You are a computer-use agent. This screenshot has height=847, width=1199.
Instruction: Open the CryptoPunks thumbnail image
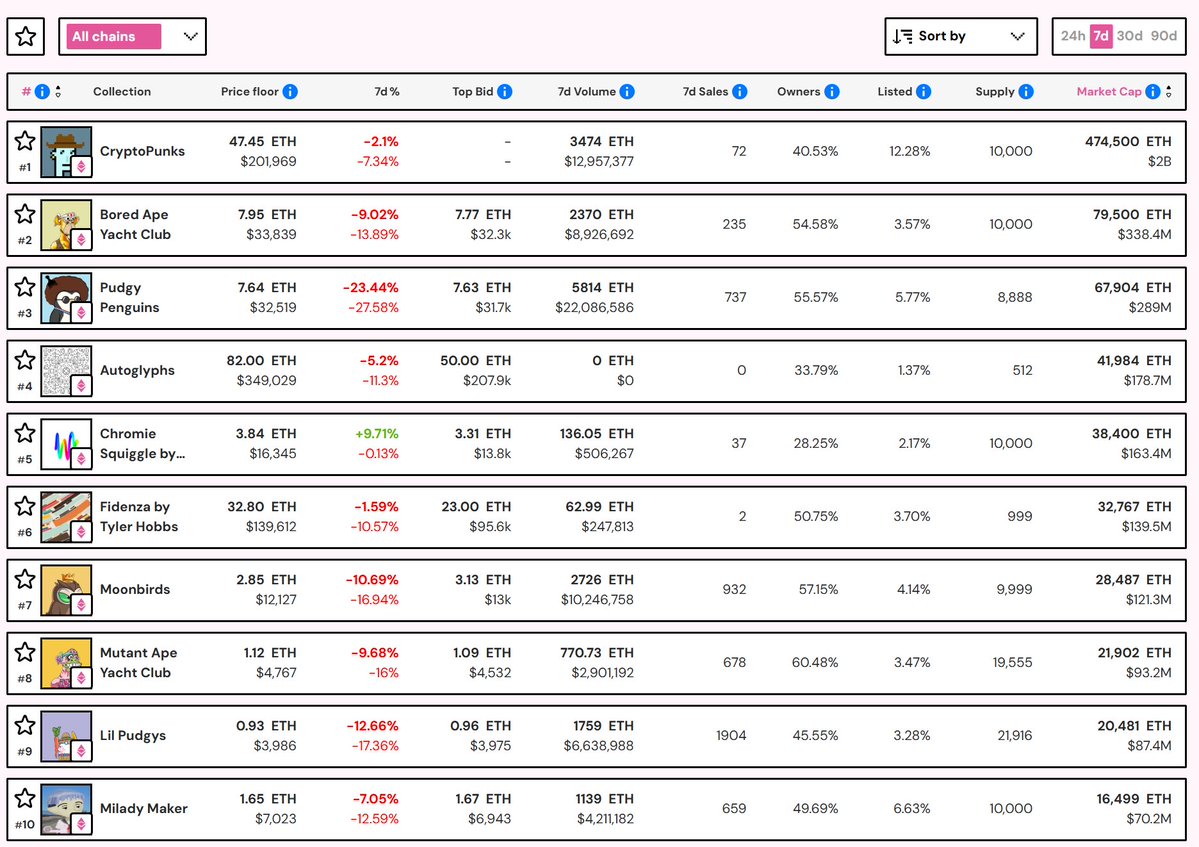[x=67, y=152]
